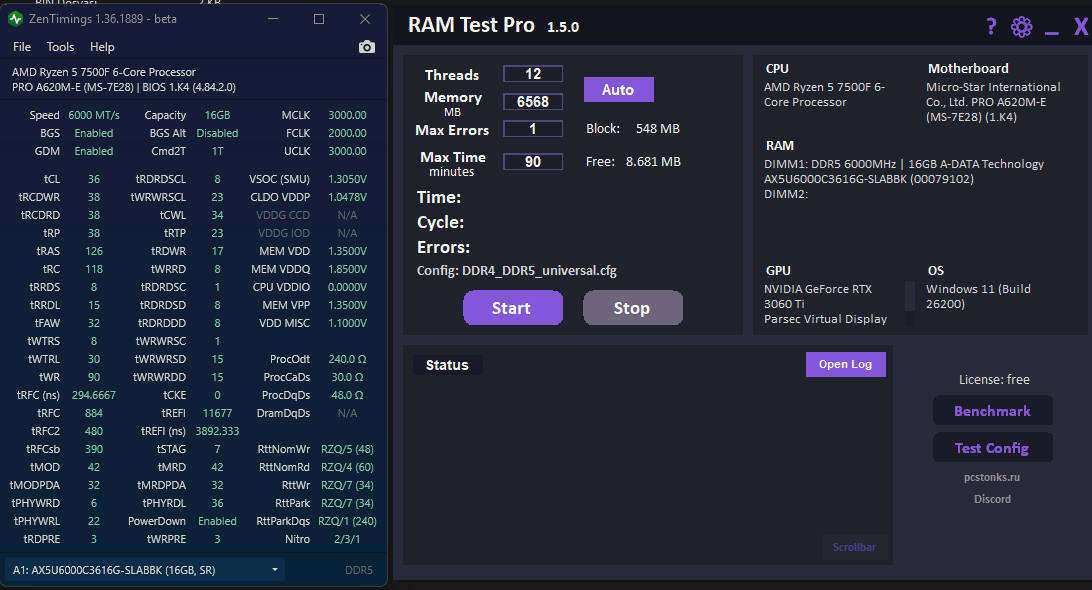Open the Help menu in ZenTimings
This screenshot has height=590, width=1092.
click(x=102, y=47)
